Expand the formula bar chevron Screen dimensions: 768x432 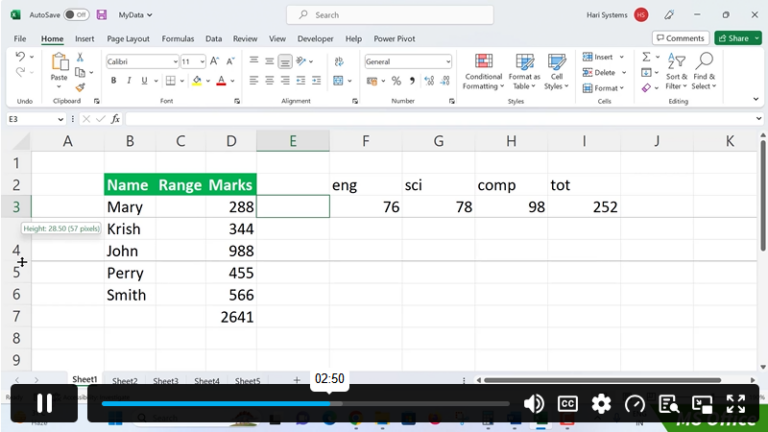coord(758,119)
